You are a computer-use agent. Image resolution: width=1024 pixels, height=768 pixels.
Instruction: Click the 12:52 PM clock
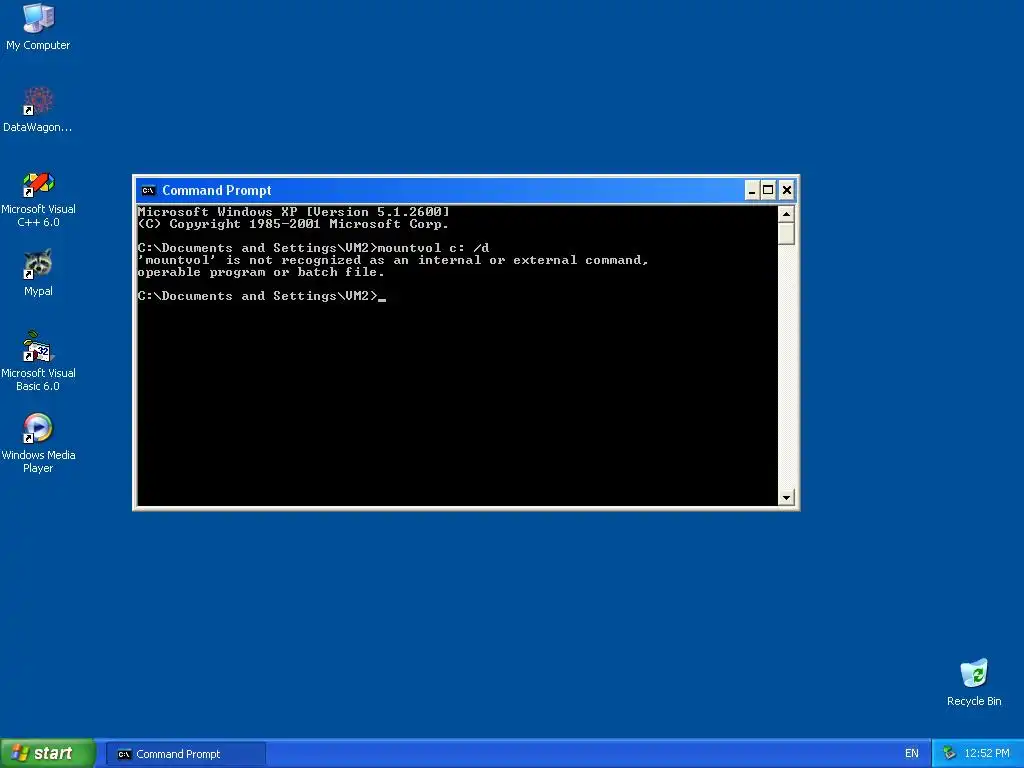[987, 754]
